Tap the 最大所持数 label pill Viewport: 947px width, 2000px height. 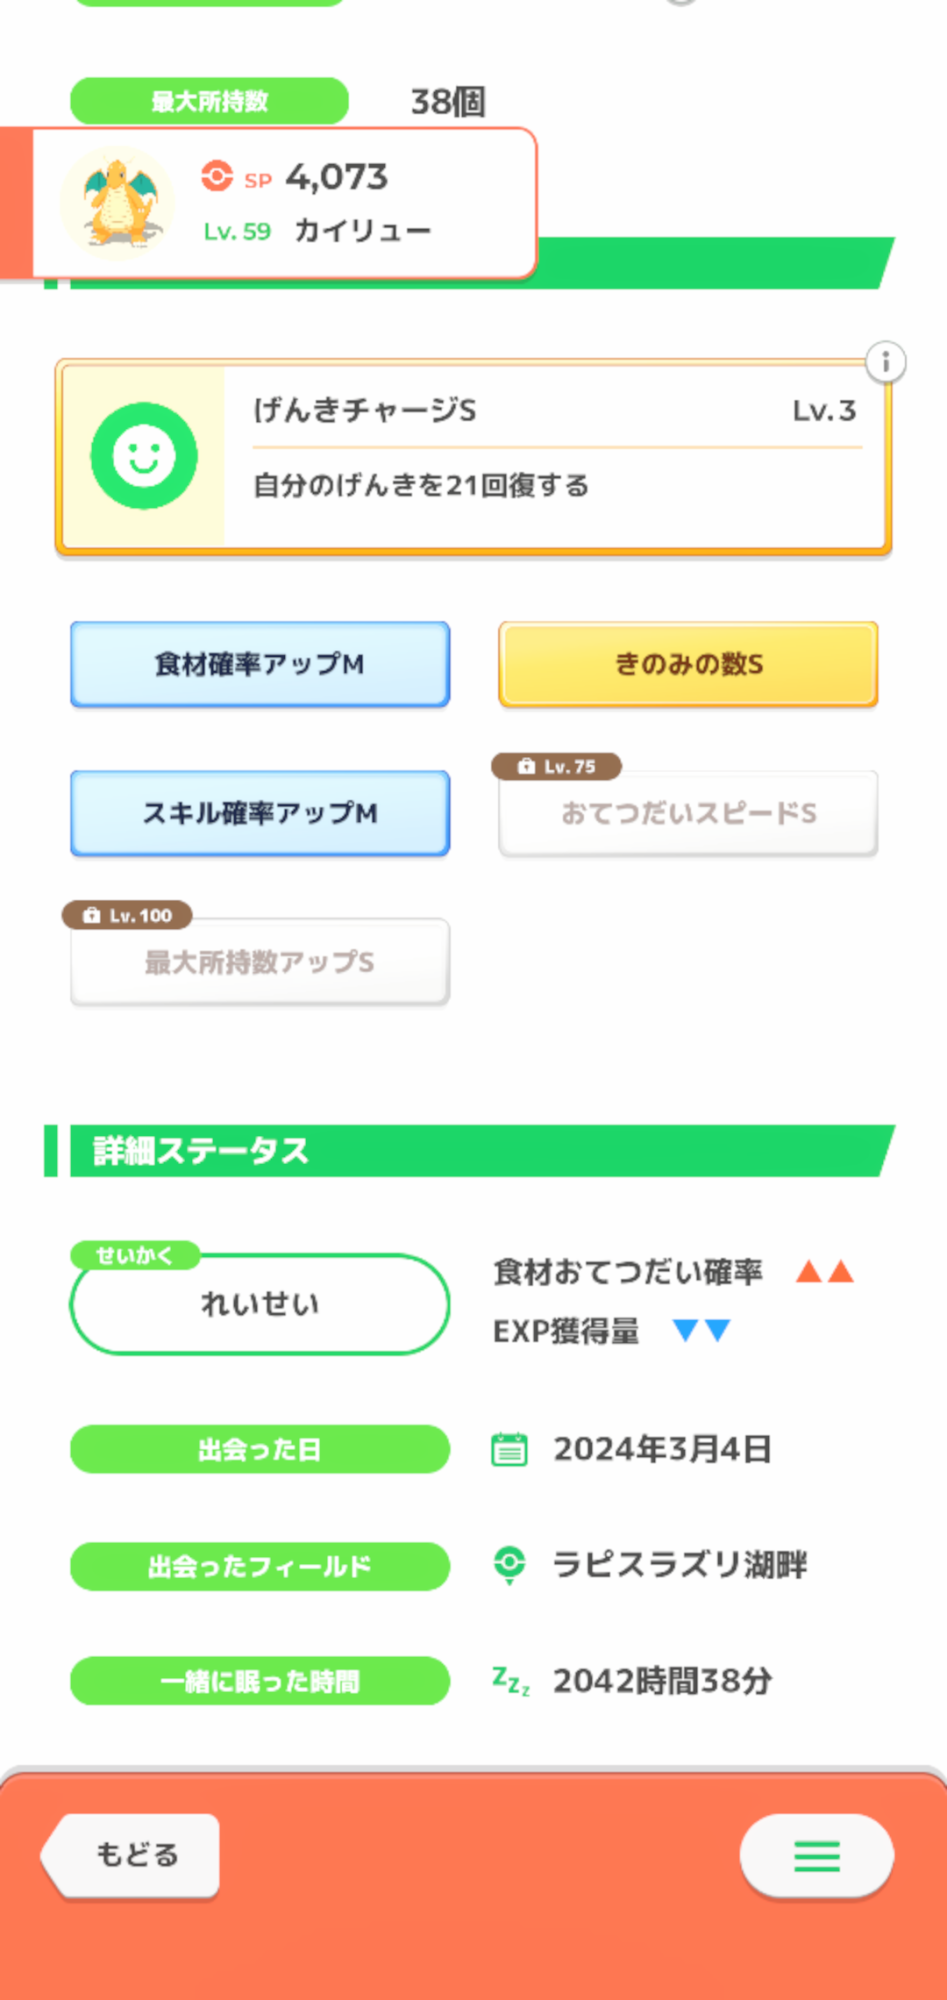tap(209, 101)
